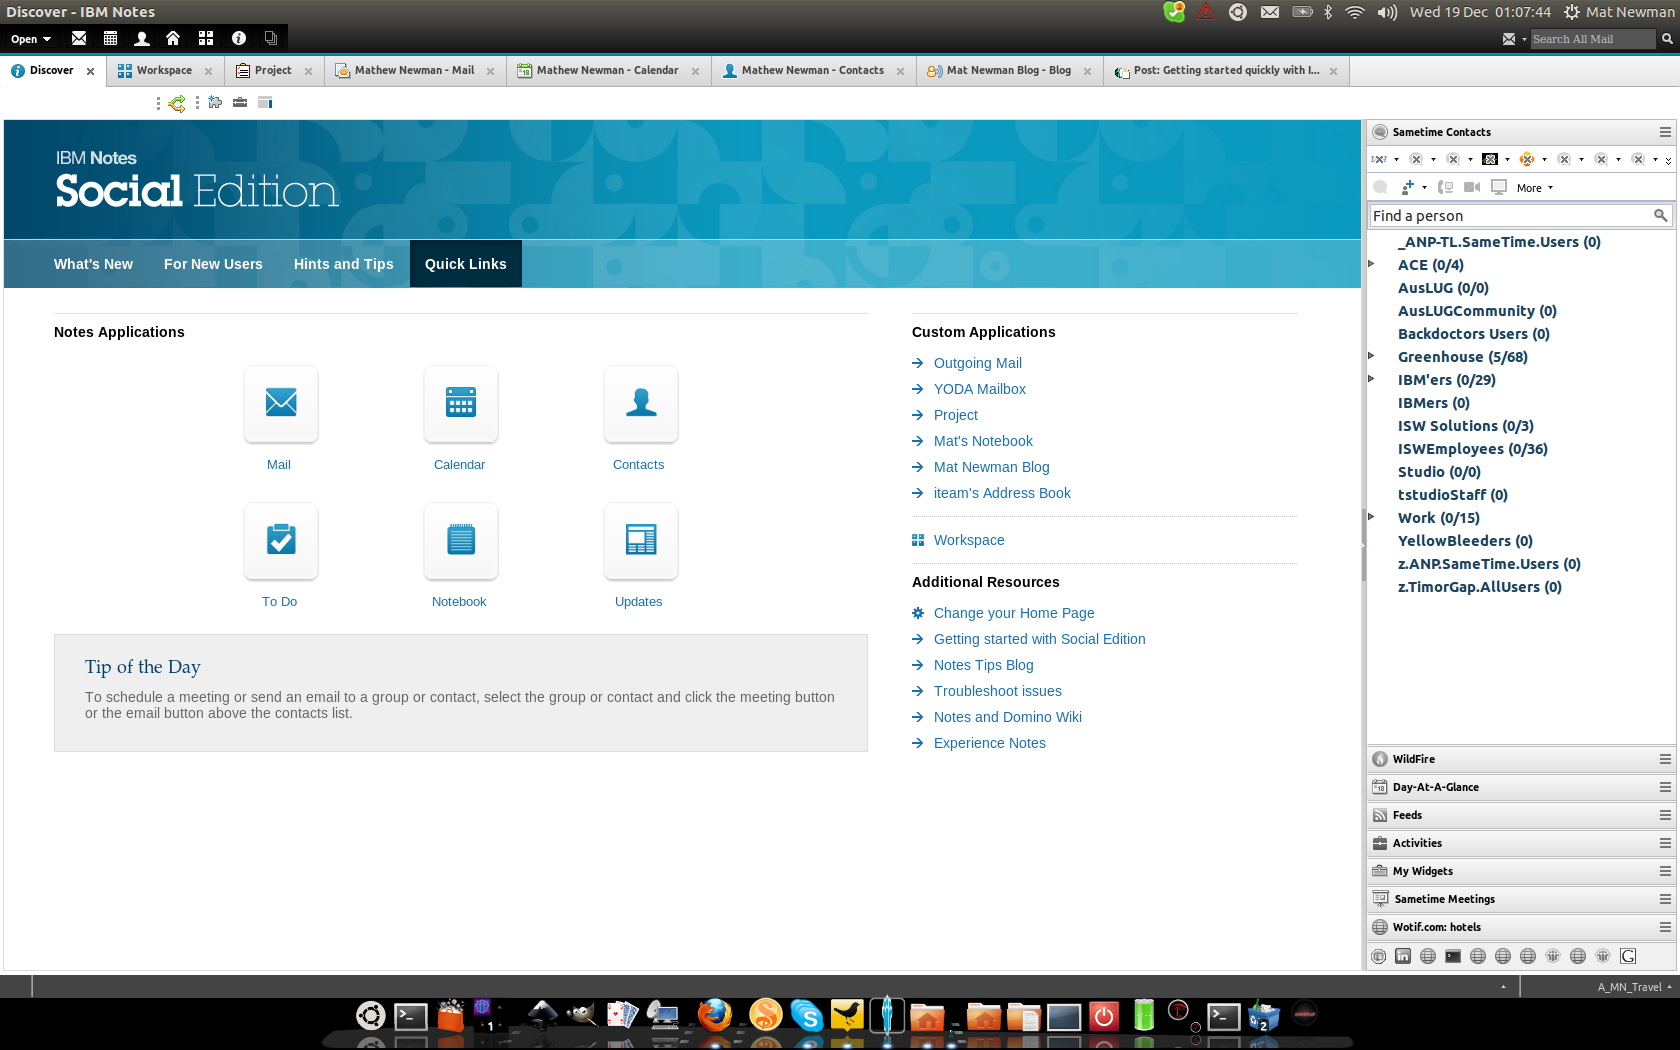The height and width of the screenshot is (1050, 1680).
Task: Open the Outgoing Mail link
Action: pos(977,363)
